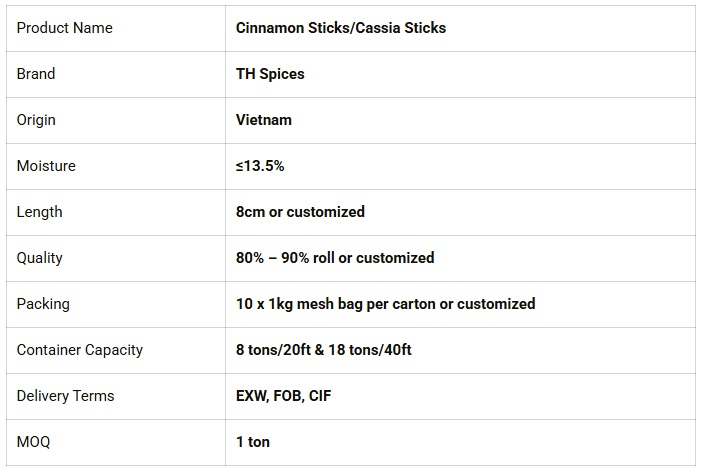Screen dimensions: 707x475
Task: Click the Packing label cell
Action: pyautogui.click(x=43, y=304)
